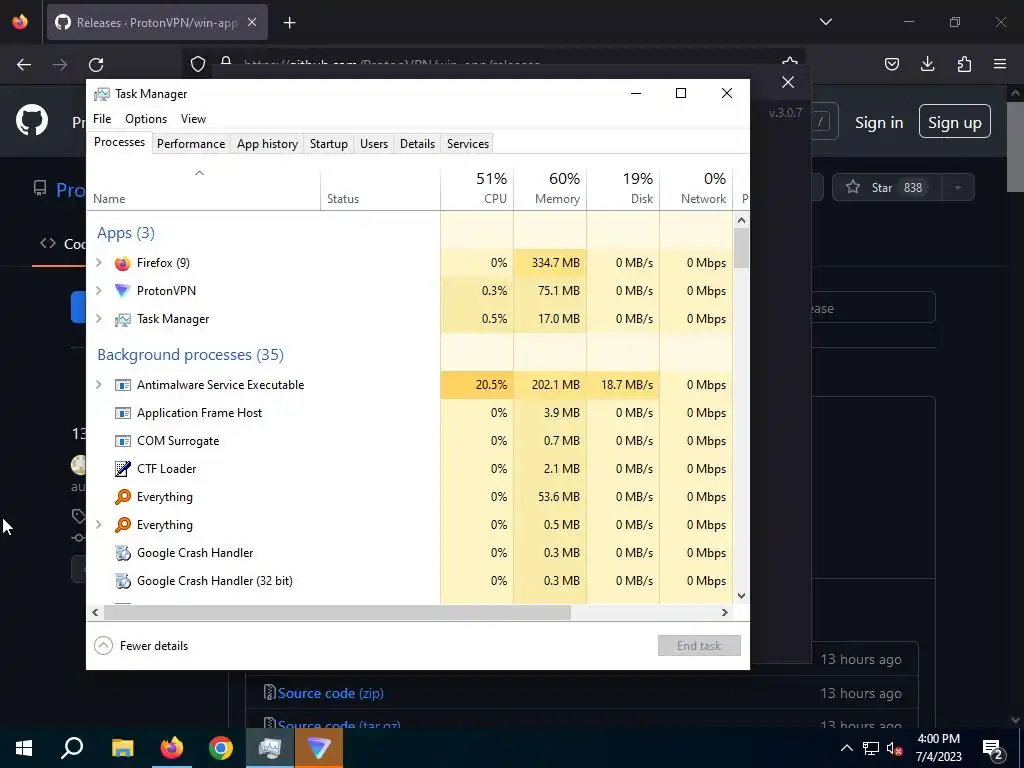This screenshot has width=1024, height=768.
Task: Click the GitHub logo in the browser page
Action: 32,121
